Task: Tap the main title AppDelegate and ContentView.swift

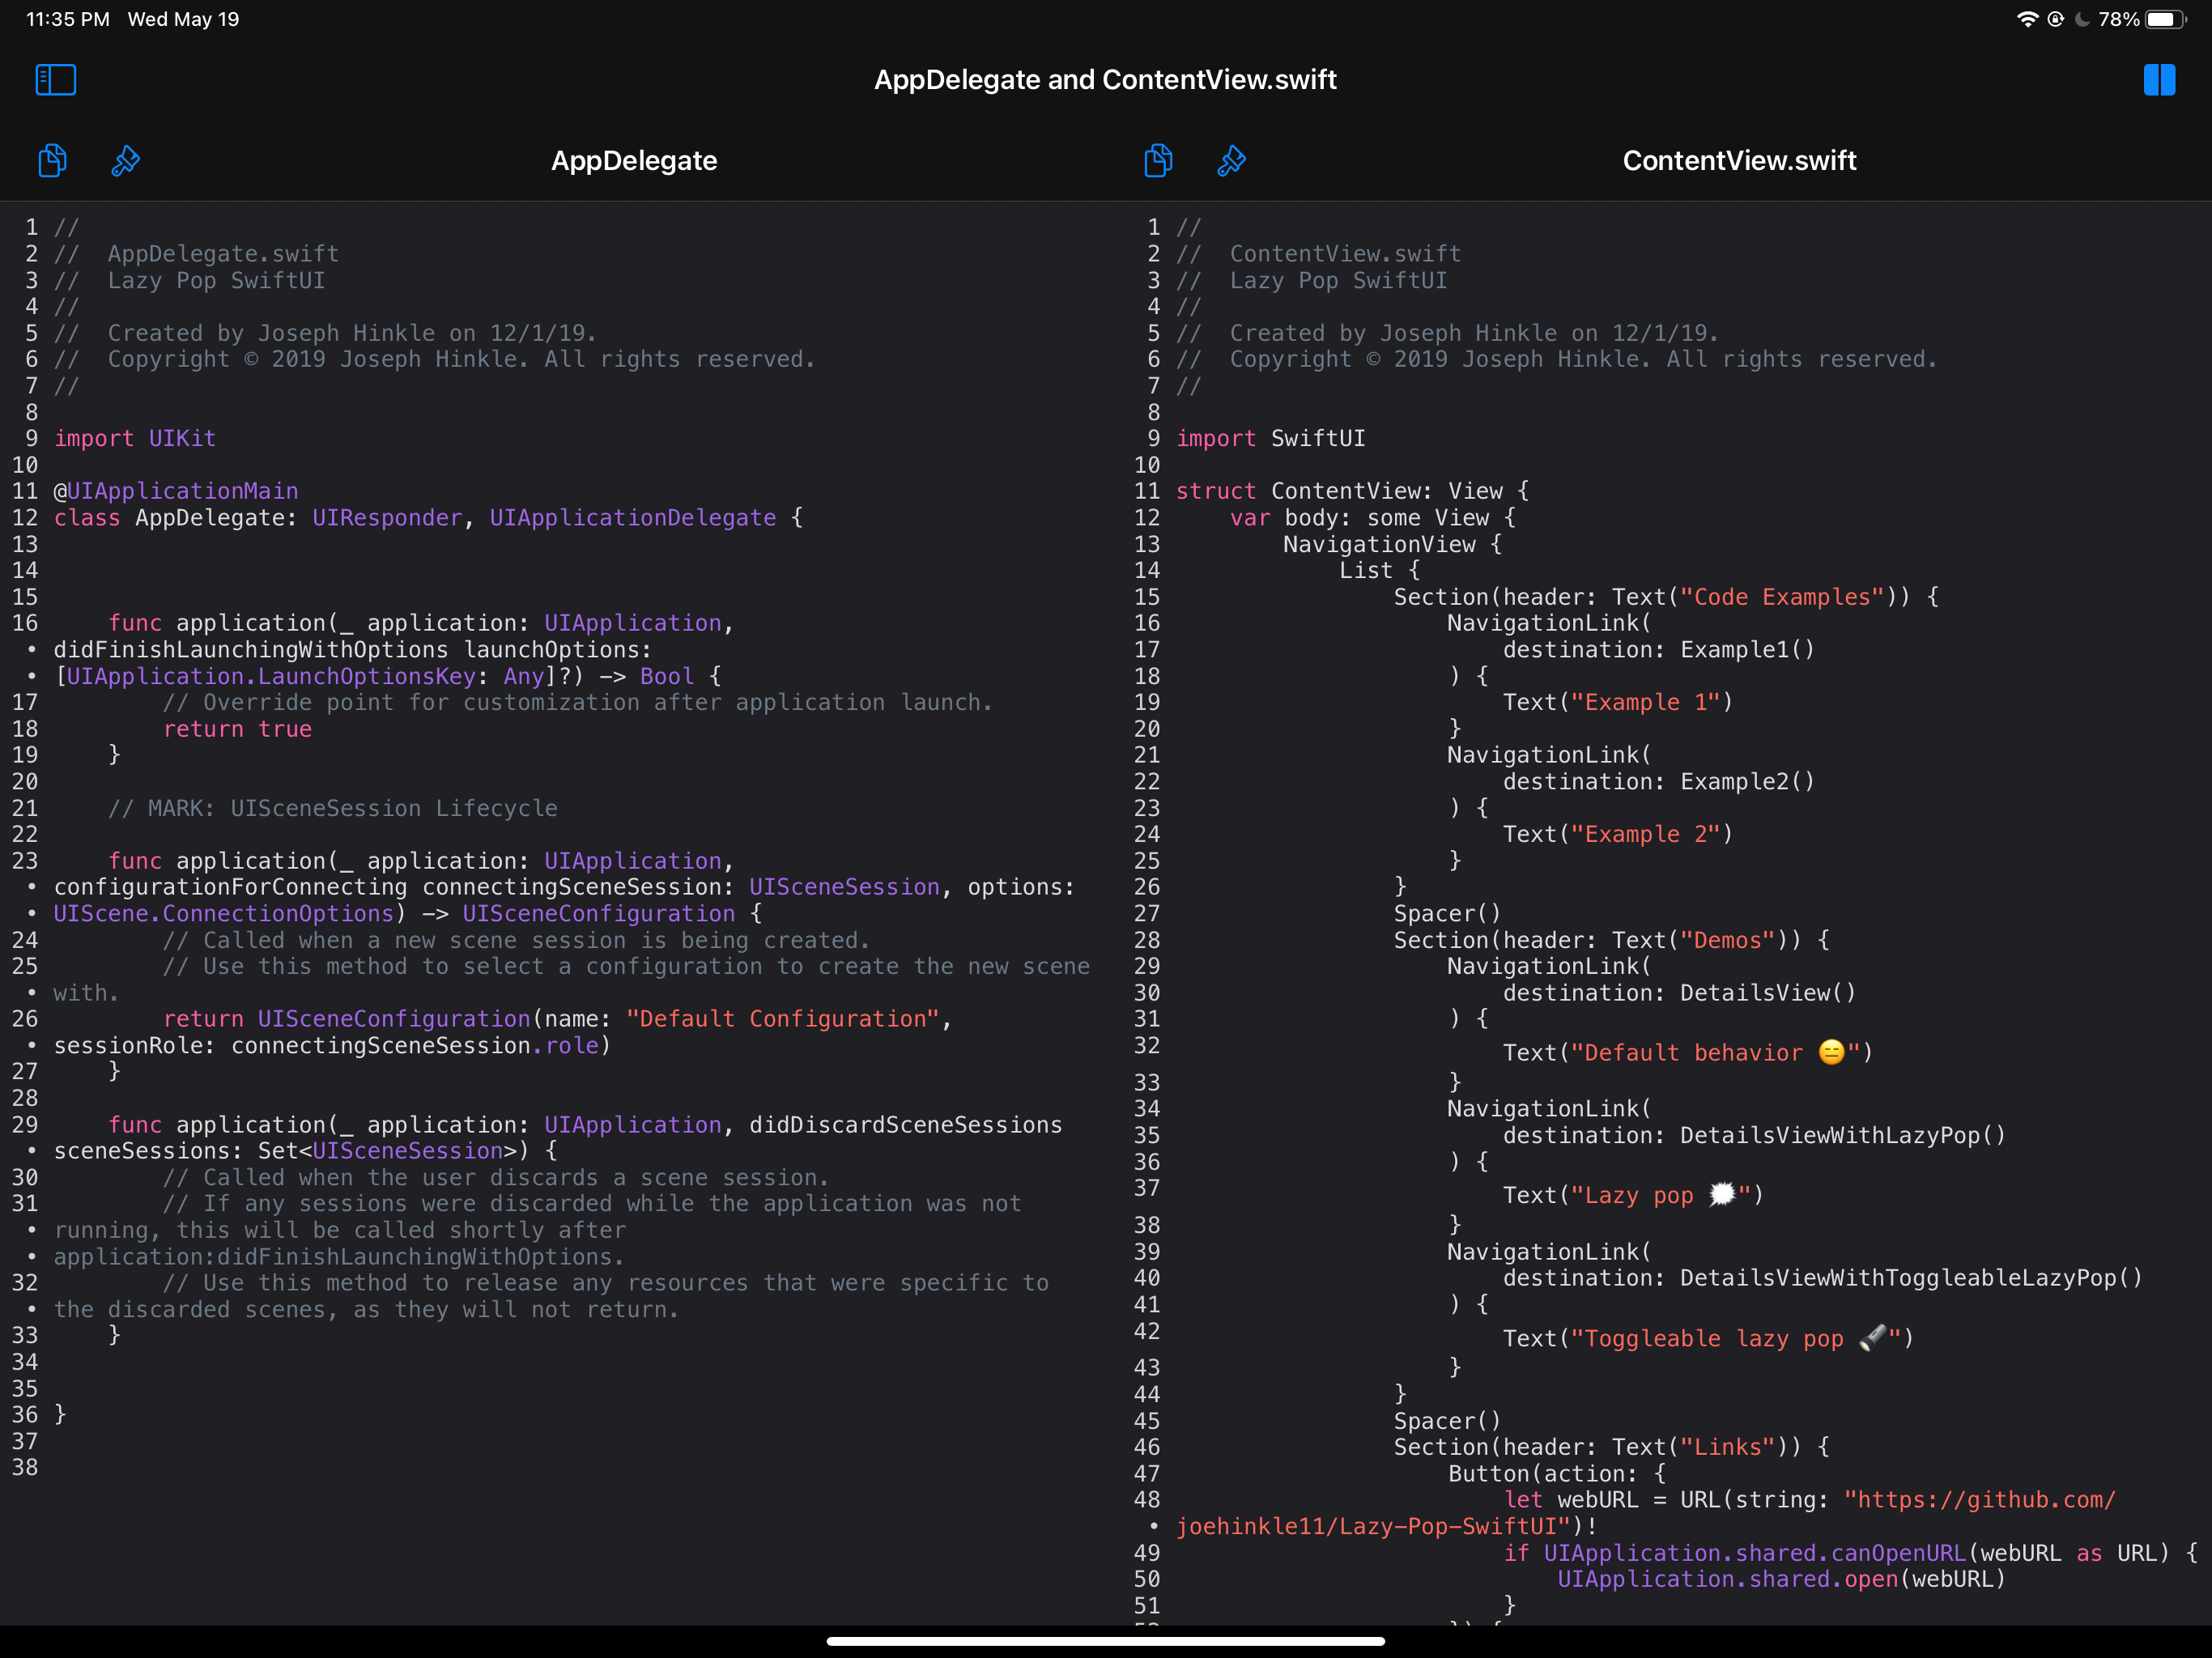Action: [1105, 80]
